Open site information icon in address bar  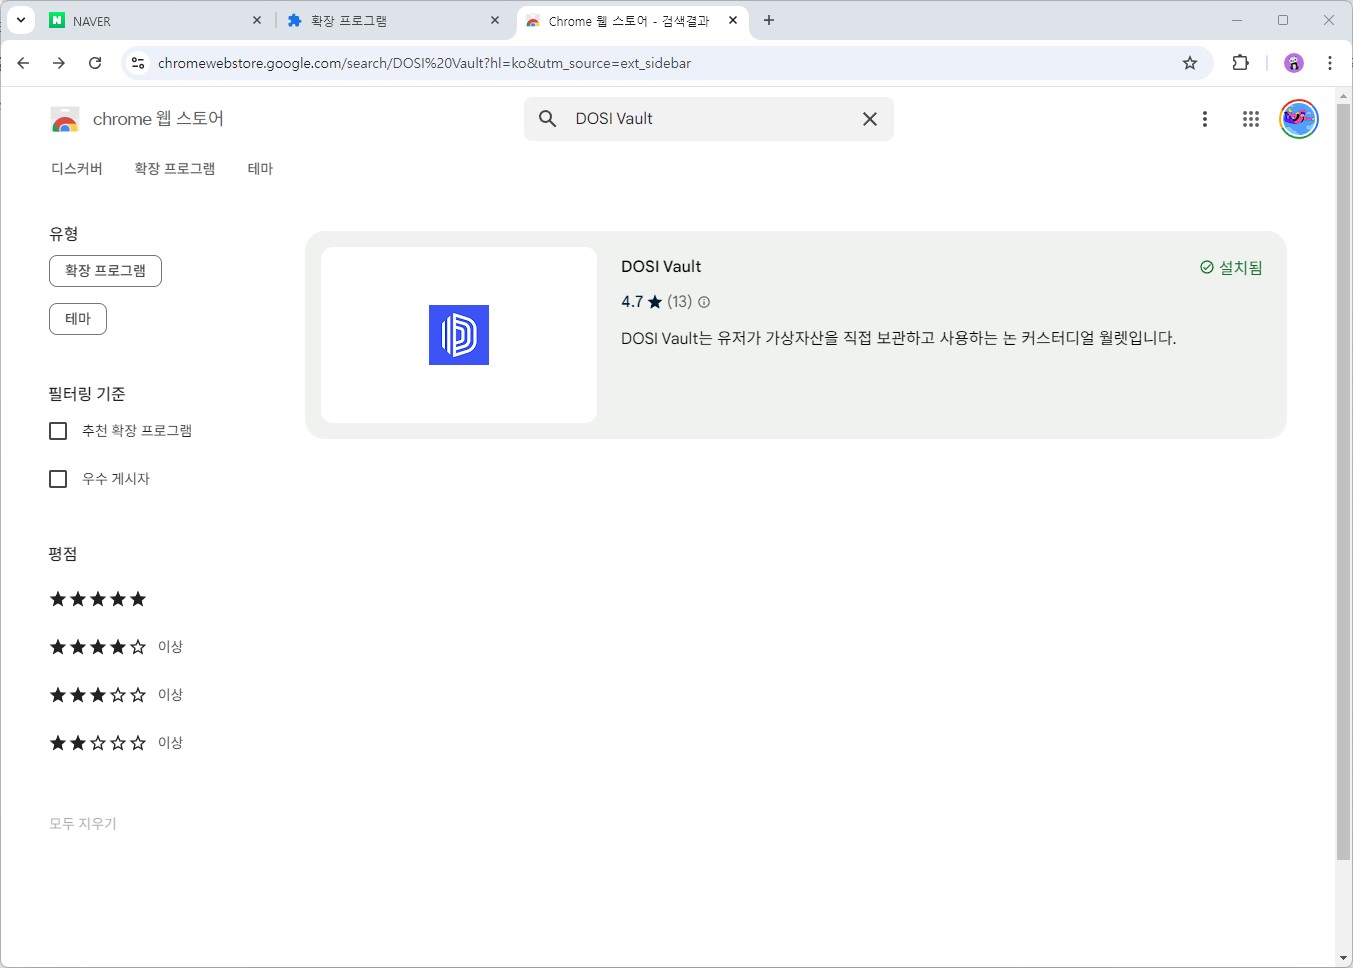pyautogui.click(x=138, y=63)
